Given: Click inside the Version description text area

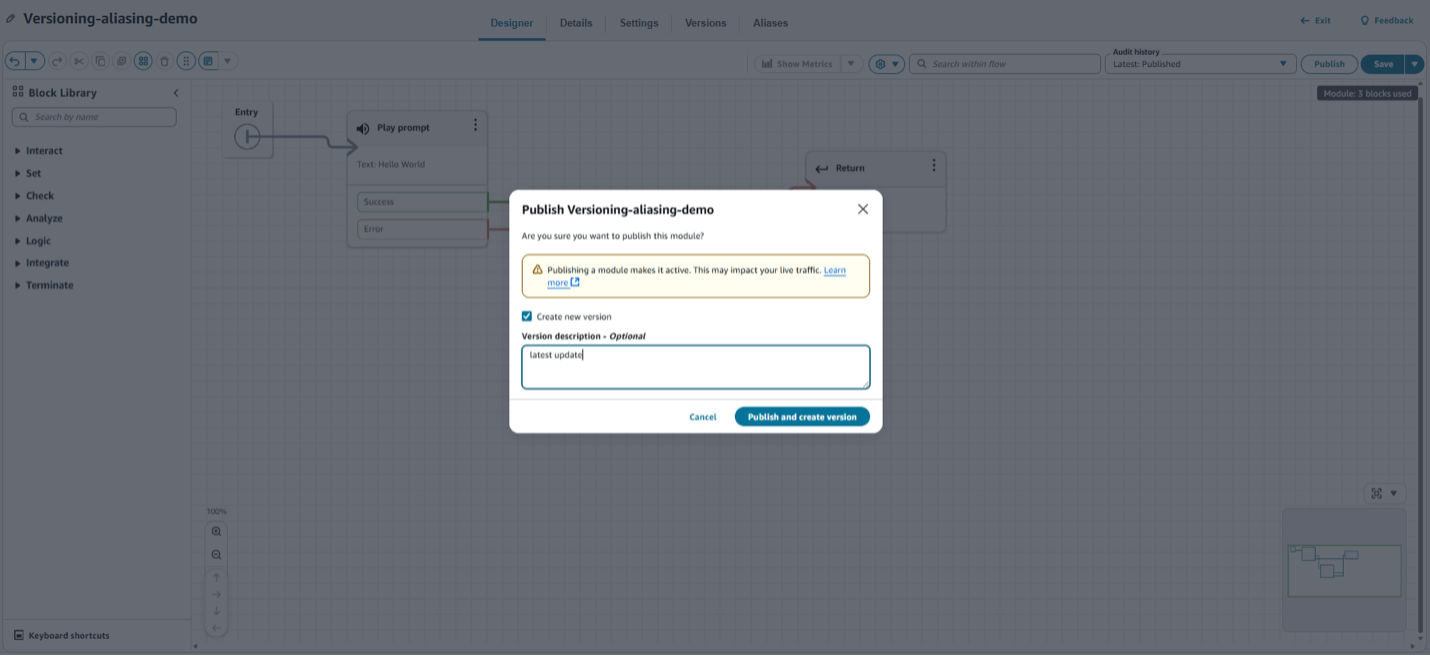Looking at the screenshot, I should click(x=695, y=366).
